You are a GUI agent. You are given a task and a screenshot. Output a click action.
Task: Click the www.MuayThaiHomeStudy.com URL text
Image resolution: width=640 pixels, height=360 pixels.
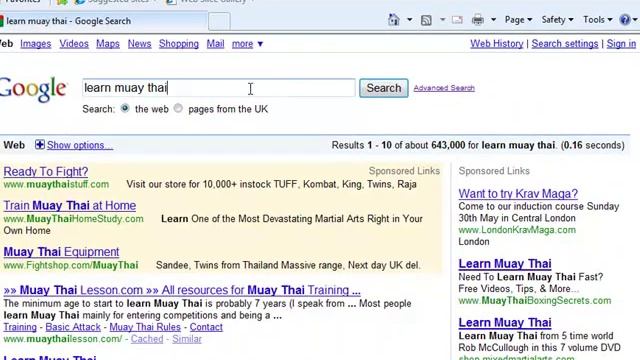pos(73,219)
